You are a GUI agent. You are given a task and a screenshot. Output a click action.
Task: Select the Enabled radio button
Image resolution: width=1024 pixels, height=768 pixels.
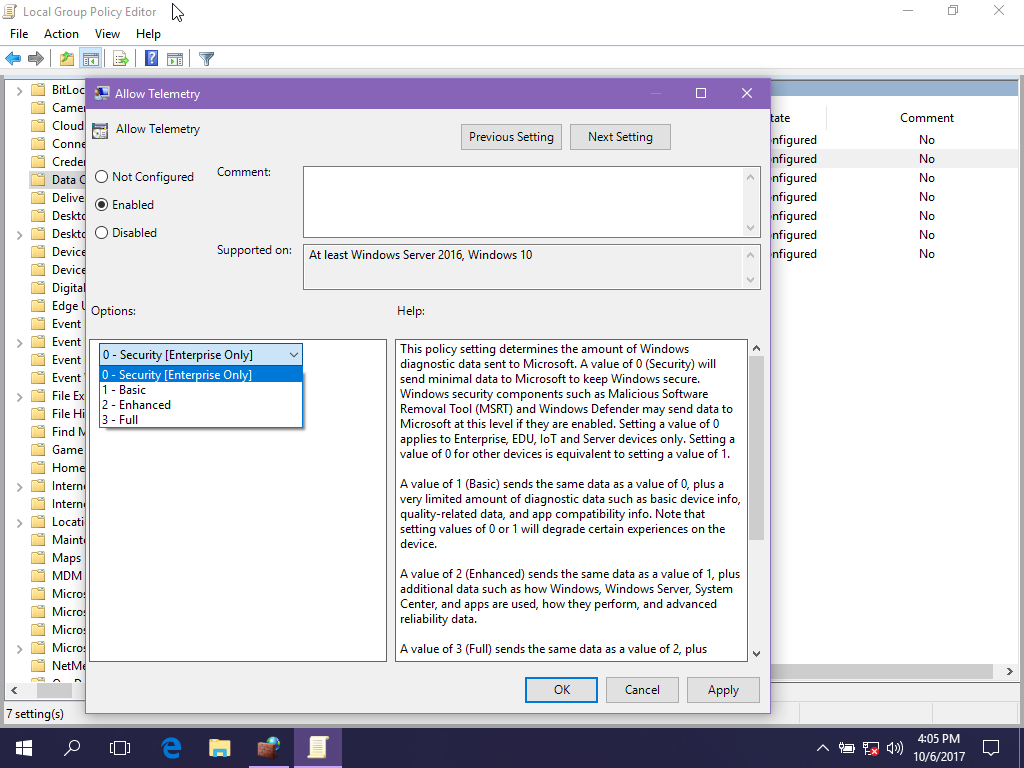point(101,205)
